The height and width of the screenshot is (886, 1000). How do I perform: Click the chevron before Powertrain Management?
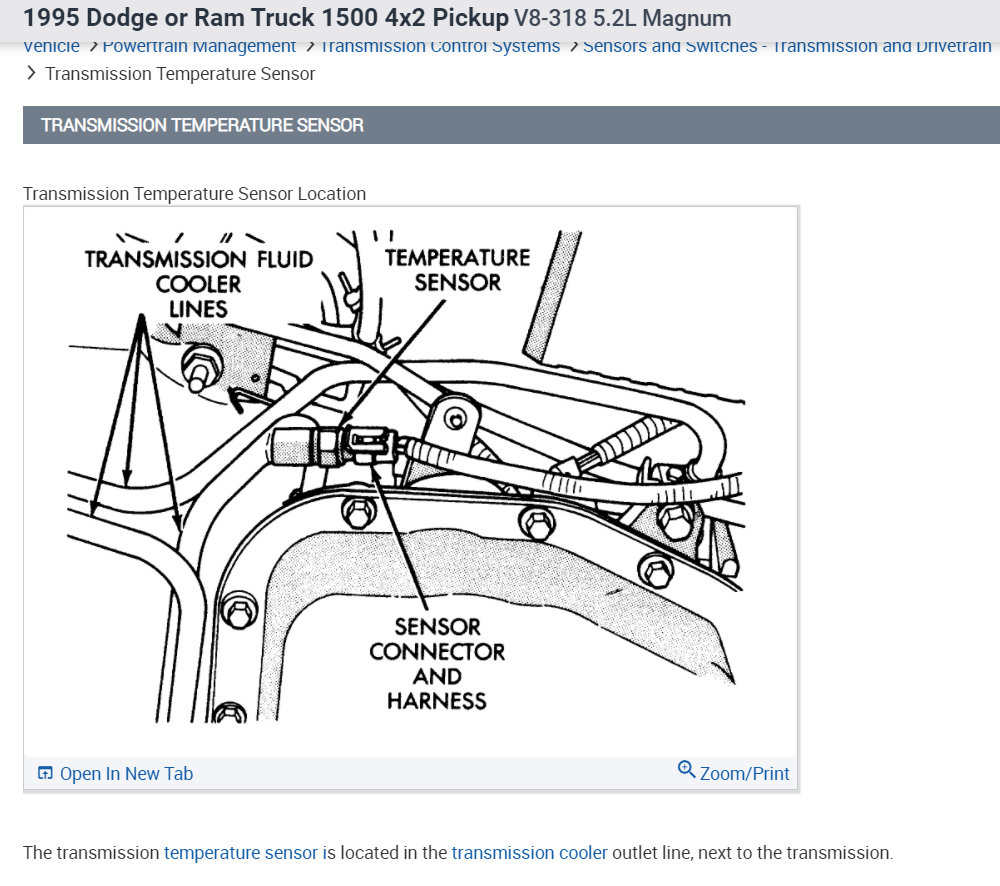point(93,47)
